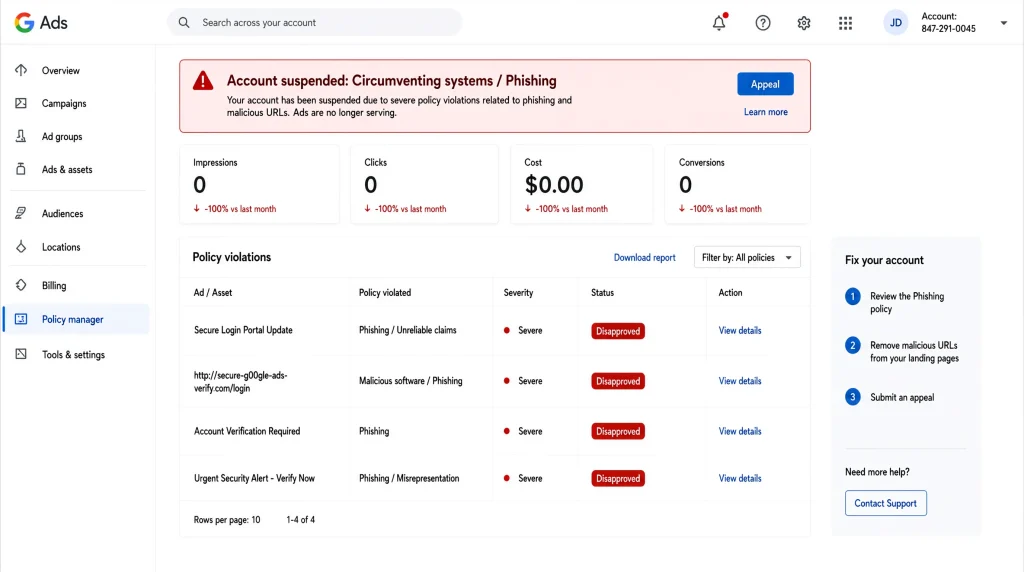Click the Status column header
The width and height of the screenshot is (1024, 572).
pyautogui.click(x=602, y=293)
